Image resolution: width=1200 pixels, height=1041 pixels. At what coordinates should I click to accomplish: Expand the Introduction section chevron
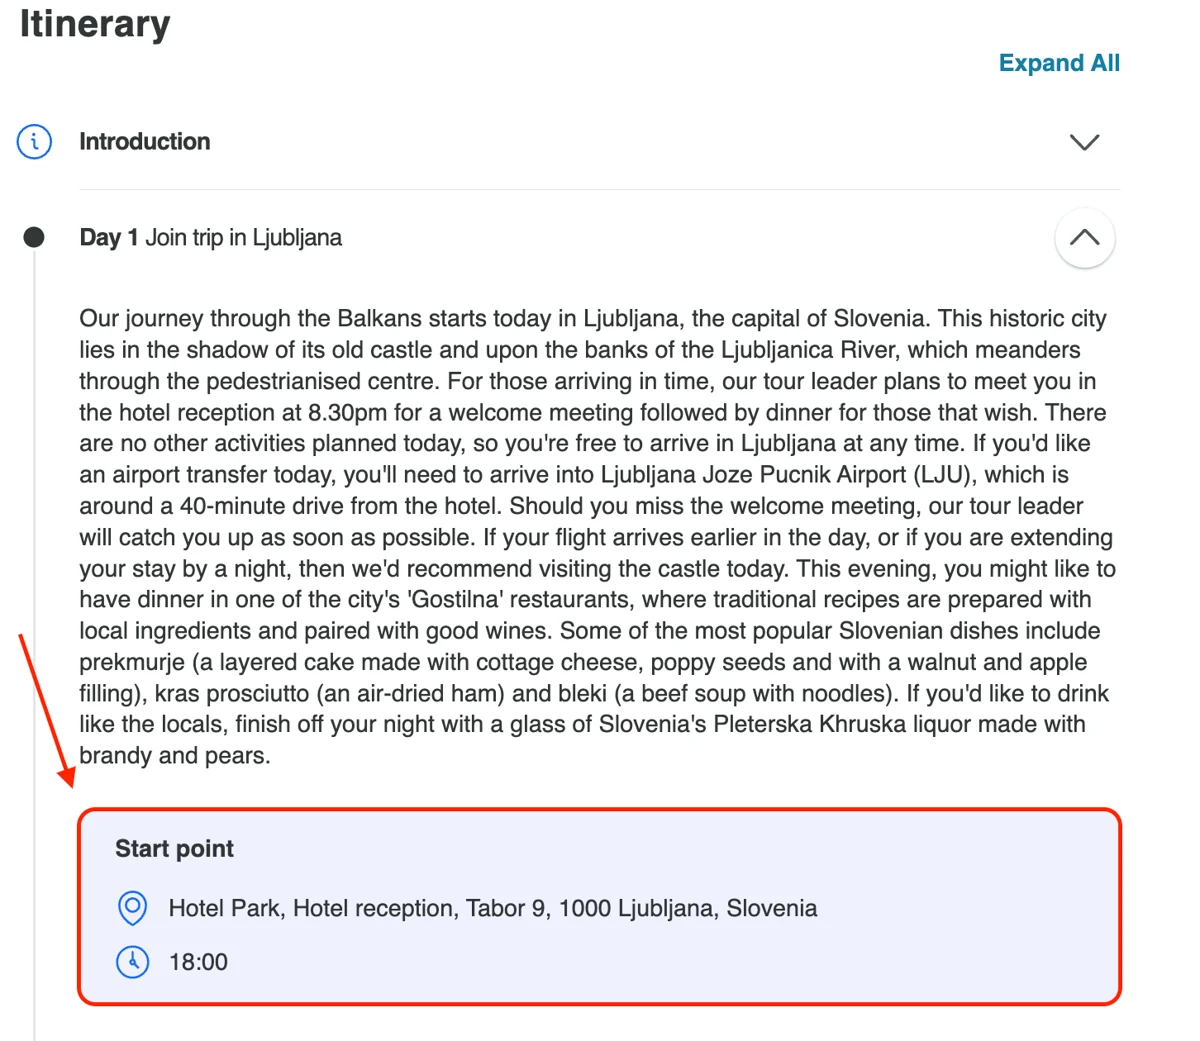1084,142
